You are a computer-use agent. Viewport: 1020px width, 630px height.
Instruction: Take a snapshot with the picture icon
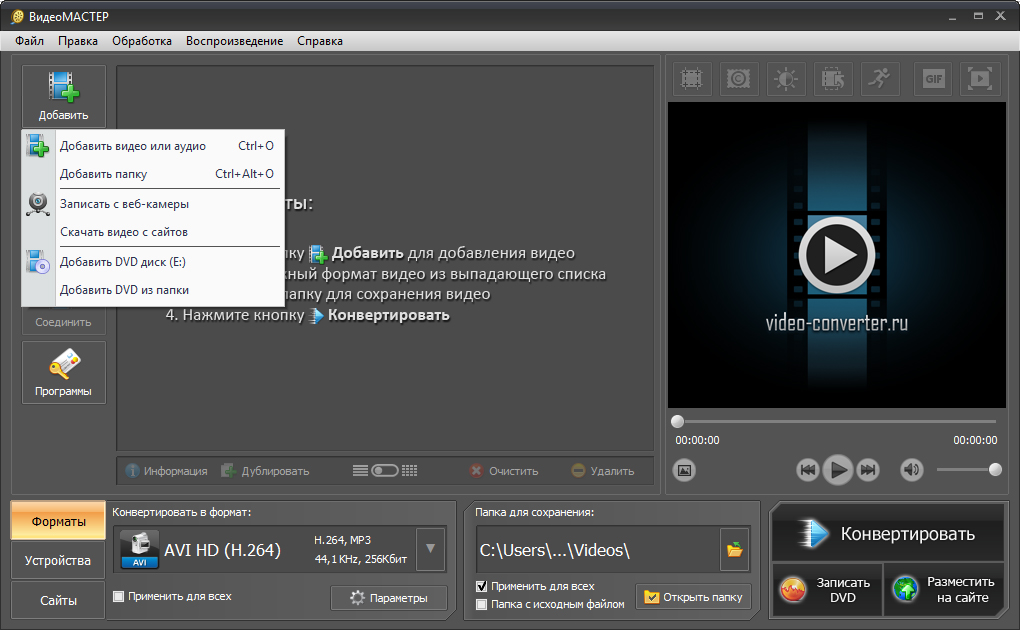pos(684,470)
